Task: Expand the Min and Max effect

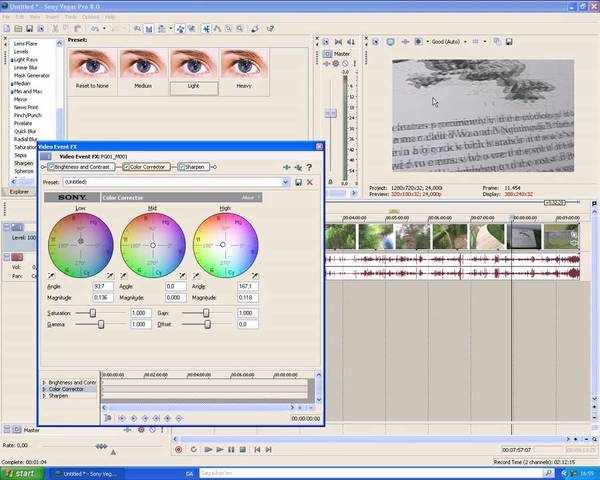Action: [12, 92]
